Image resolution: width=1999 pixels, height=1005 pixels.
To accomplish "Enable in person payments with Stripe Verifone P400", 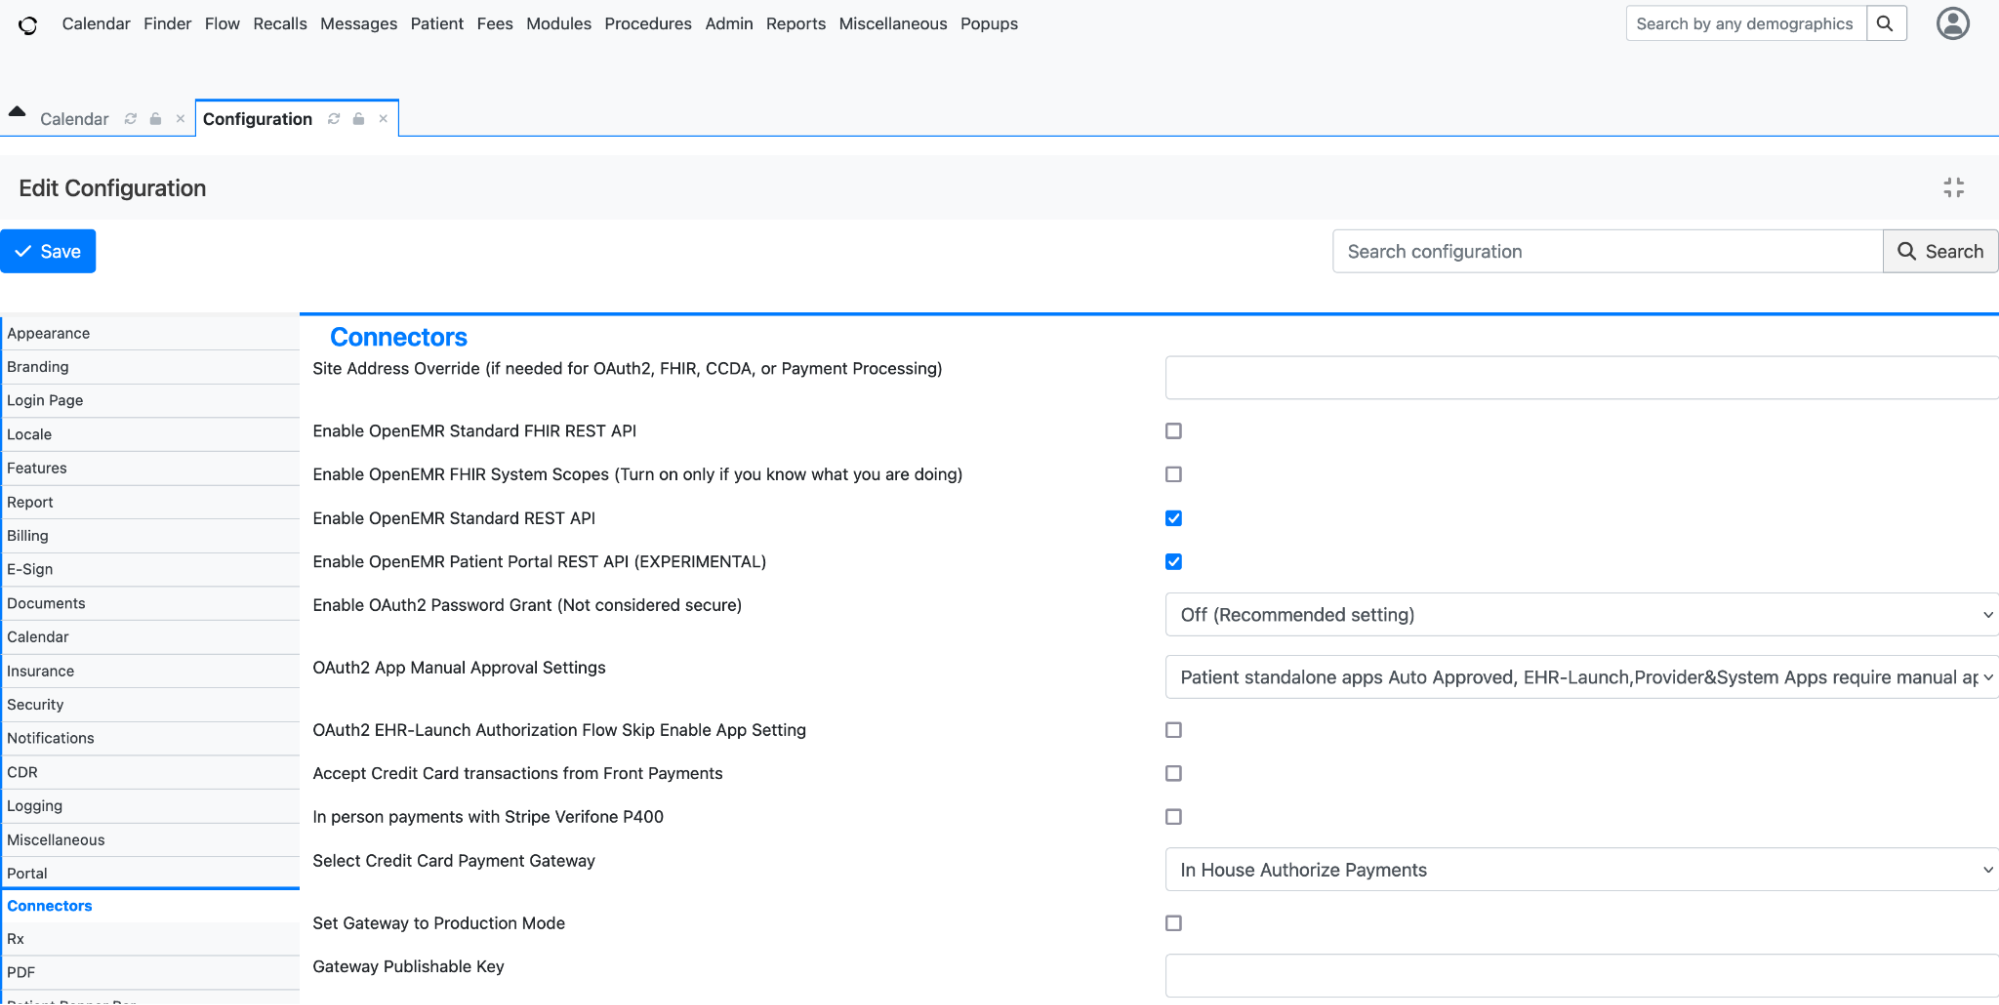I will tap(1173, 818).
